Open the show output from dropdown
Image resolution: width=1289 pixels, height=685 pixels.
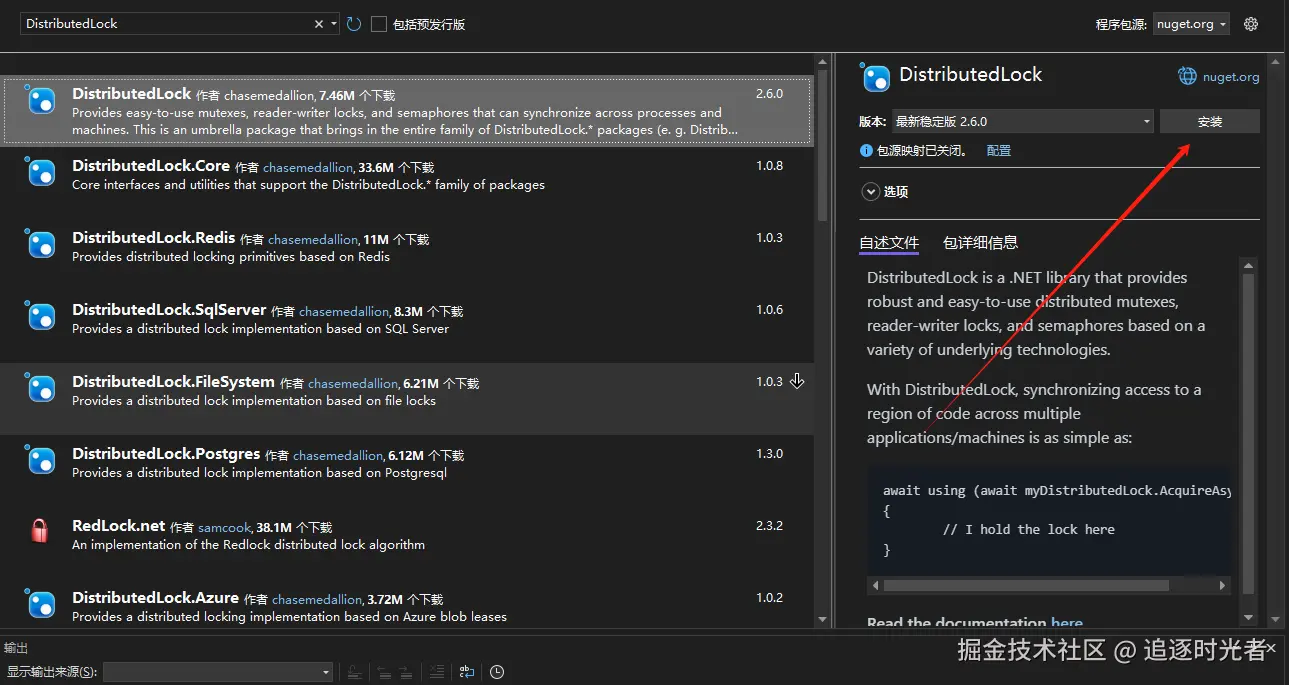coord(218,672)
